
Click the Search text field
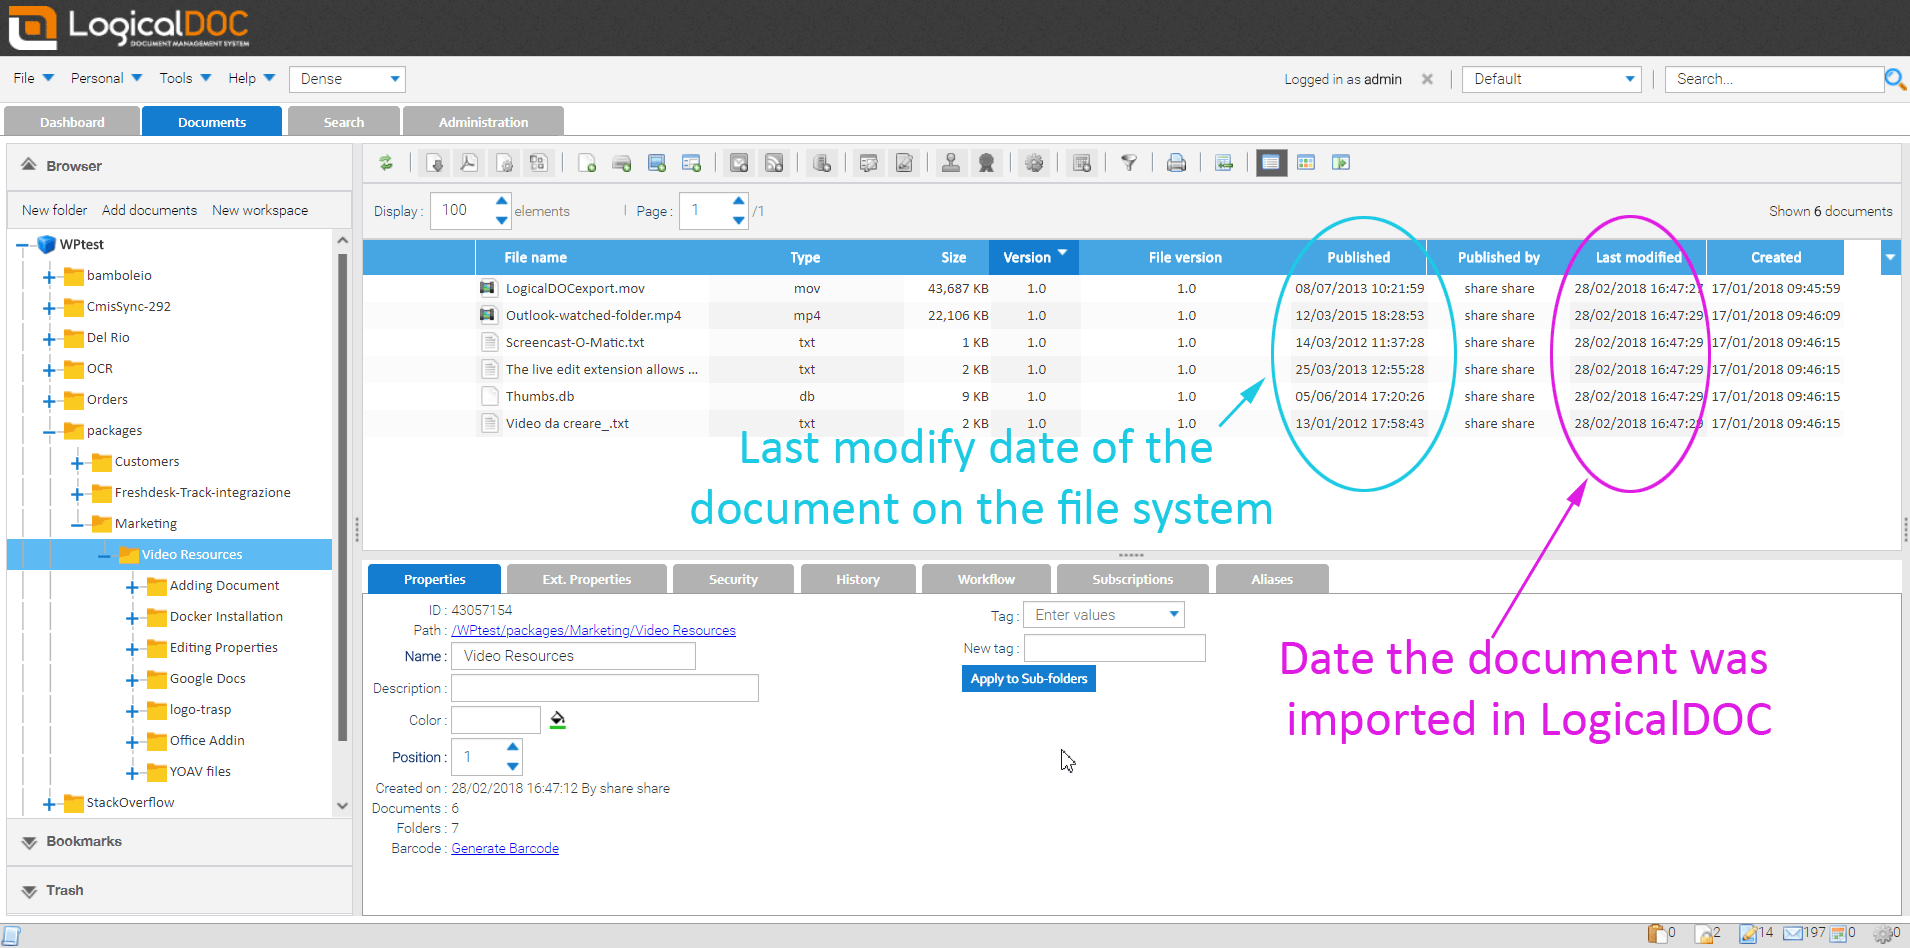click(1774, 79)
